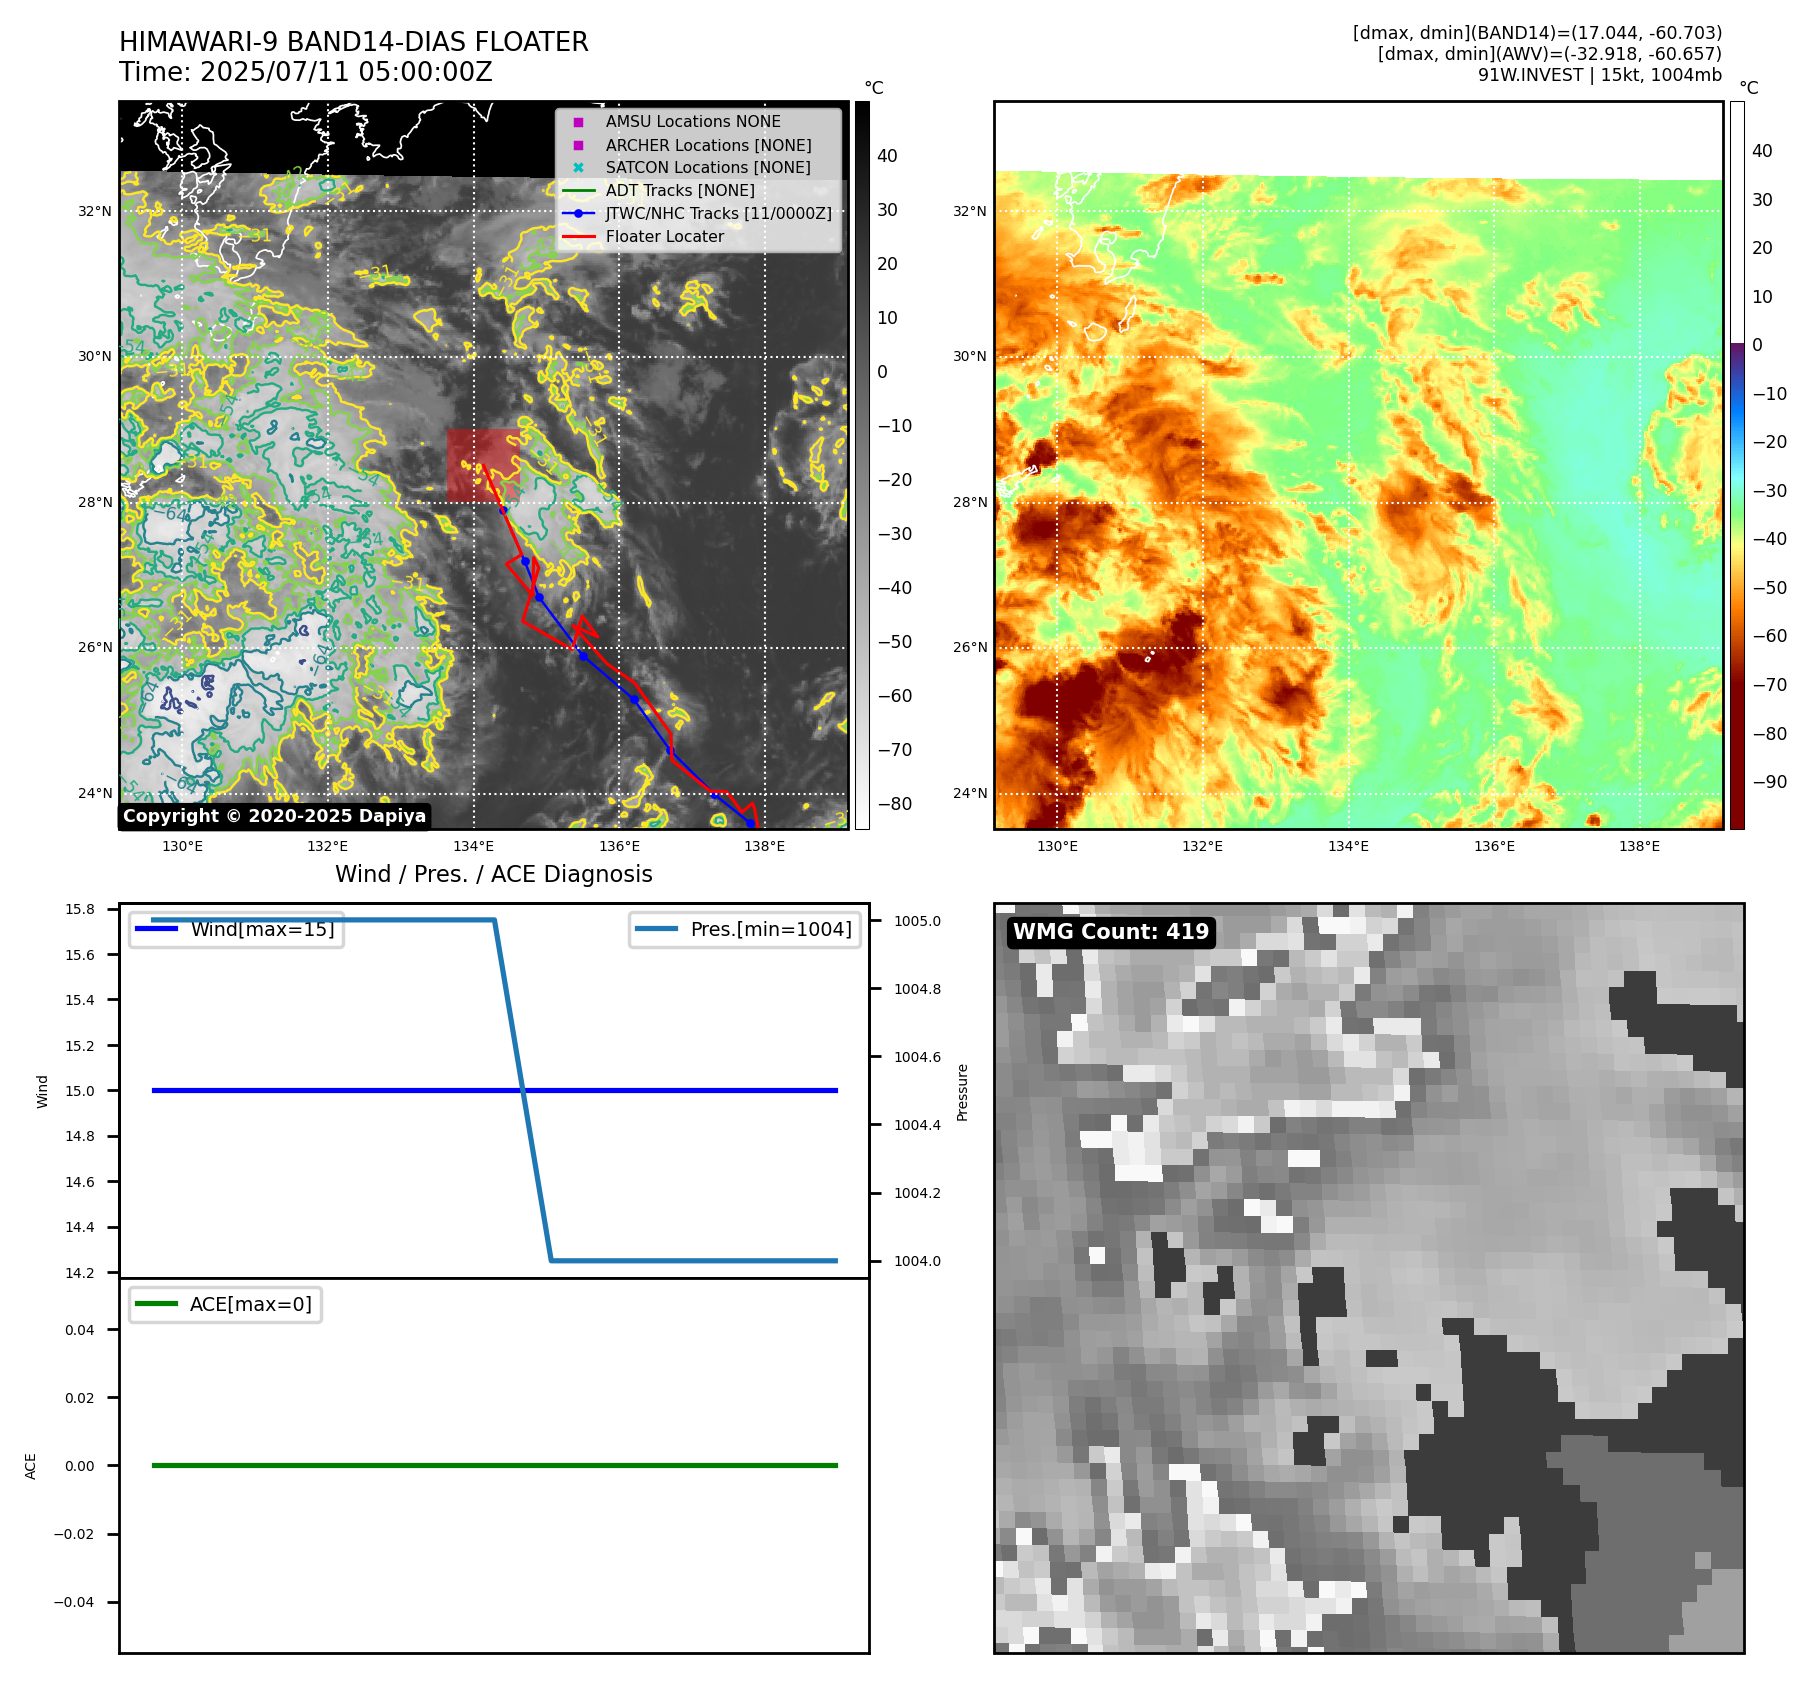The width and height of the screenshot is (1813, 1690).
Task: Click the flat blue wind line at 15.0
Action: [x=494, y=1091]
